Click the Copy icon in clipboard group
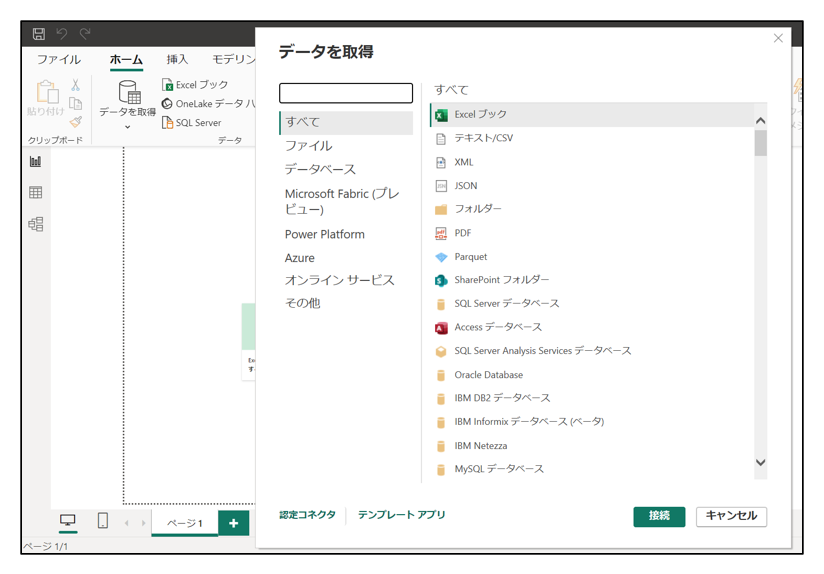The width and height of the screenshot is (824, 574). pyautogui.click(x=76, y=104)
